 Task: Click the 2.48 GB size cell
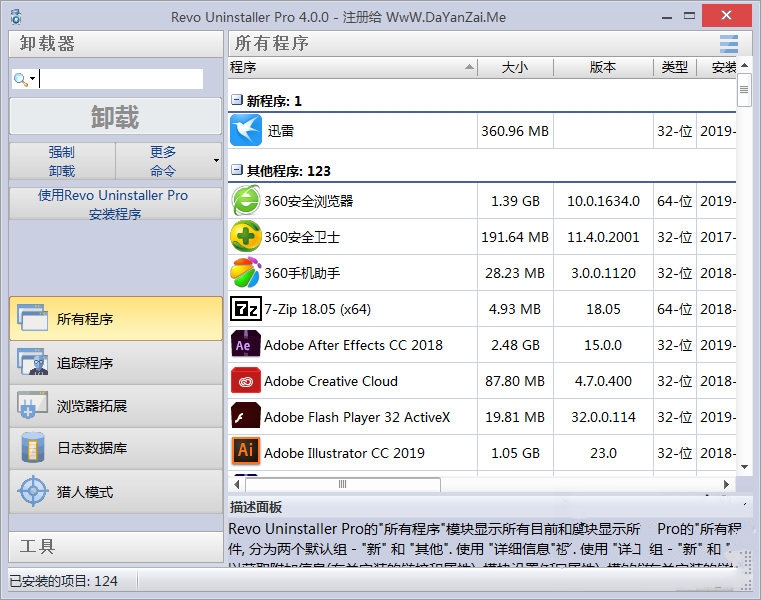click(515, 345)
